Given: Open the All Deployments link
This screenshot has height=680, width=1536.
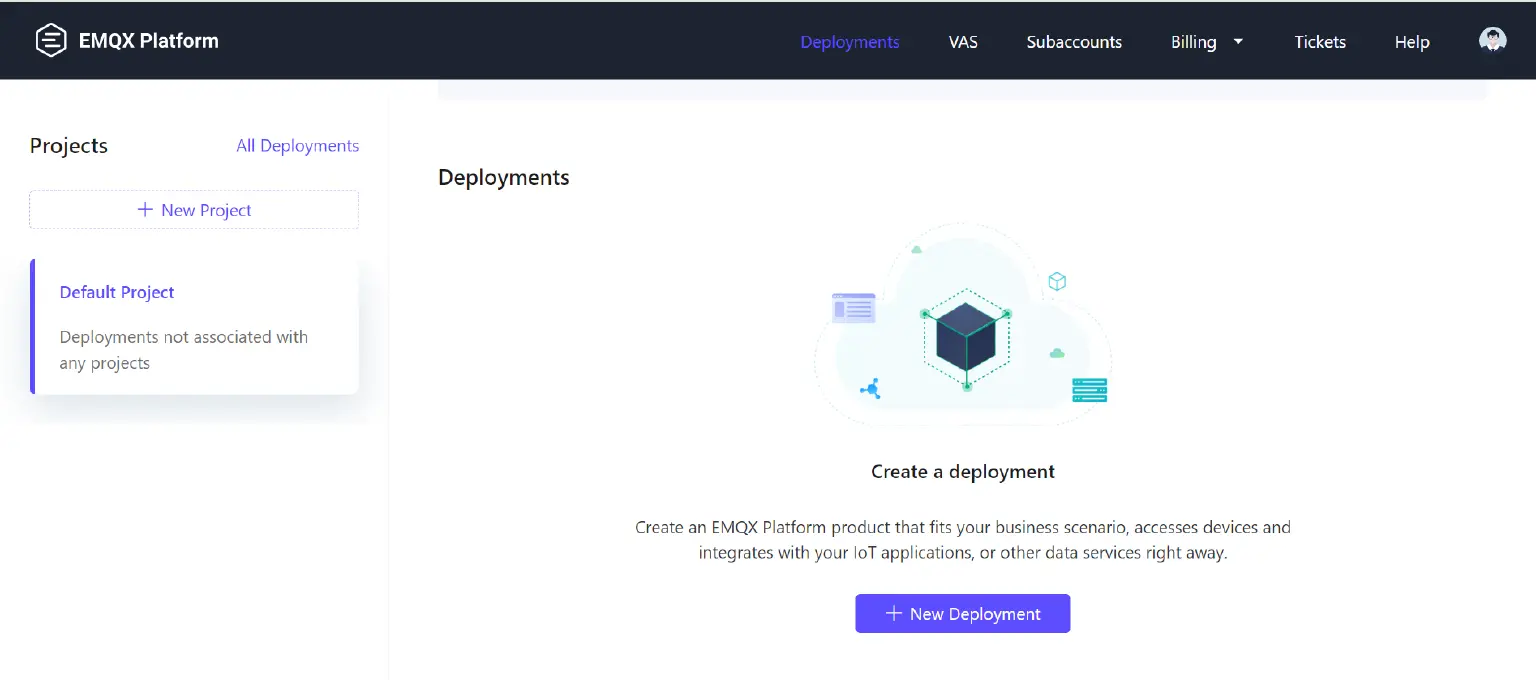Looking at the screenshot, I should 297,145.
